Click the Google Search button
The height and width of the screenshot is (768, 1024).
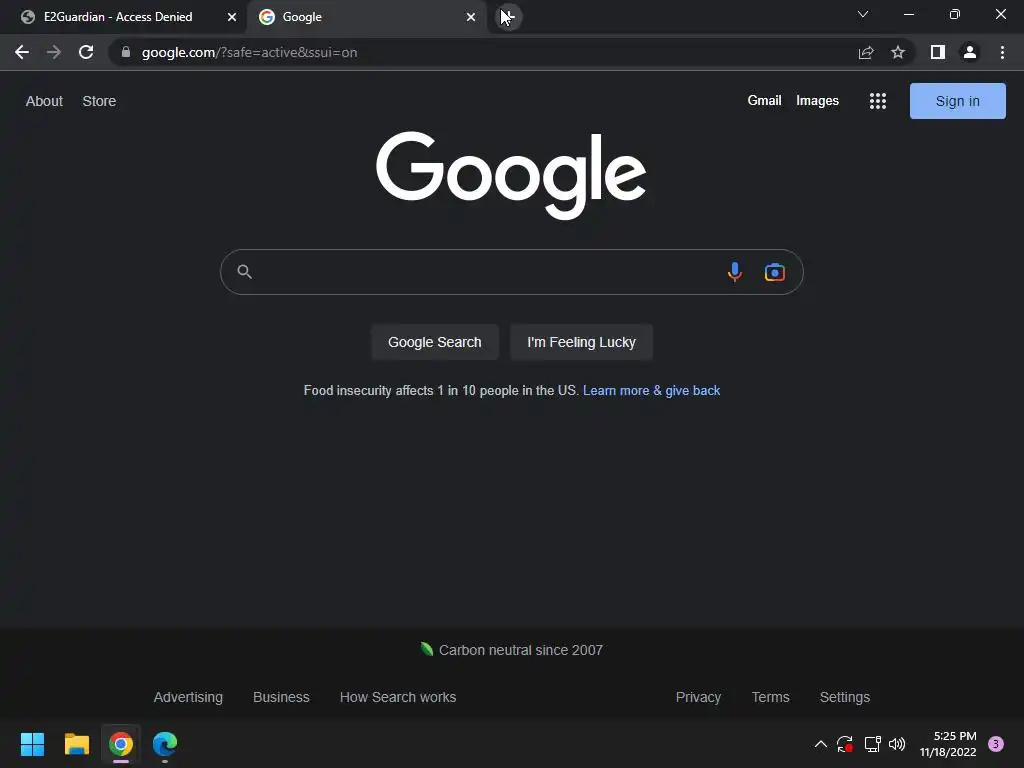click(x=435, y=342)
